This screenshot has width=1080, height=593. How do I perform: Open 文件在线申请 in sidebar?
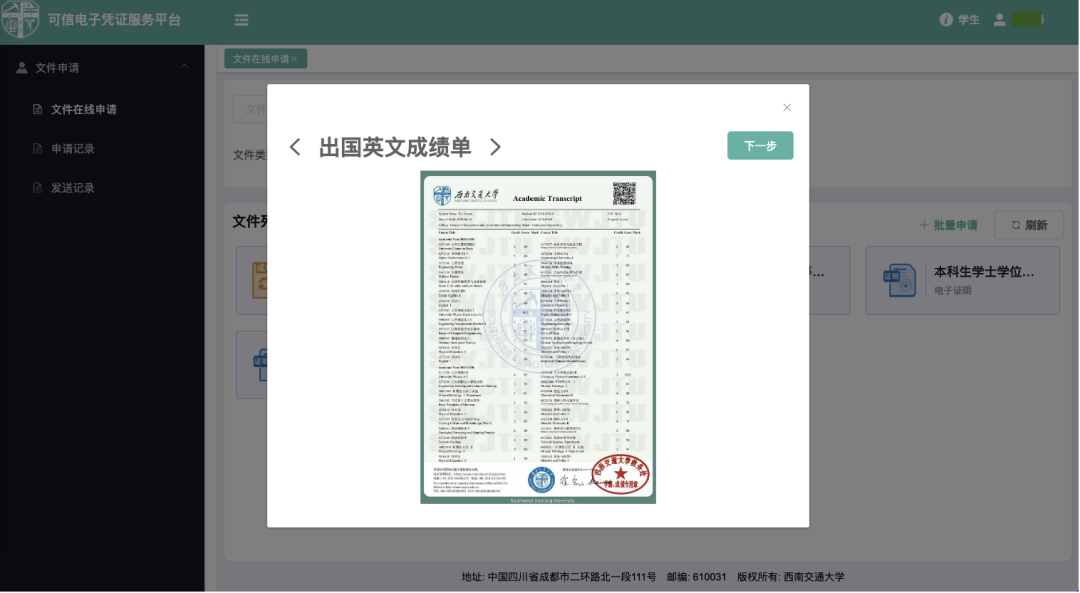[x=83, y=109]
